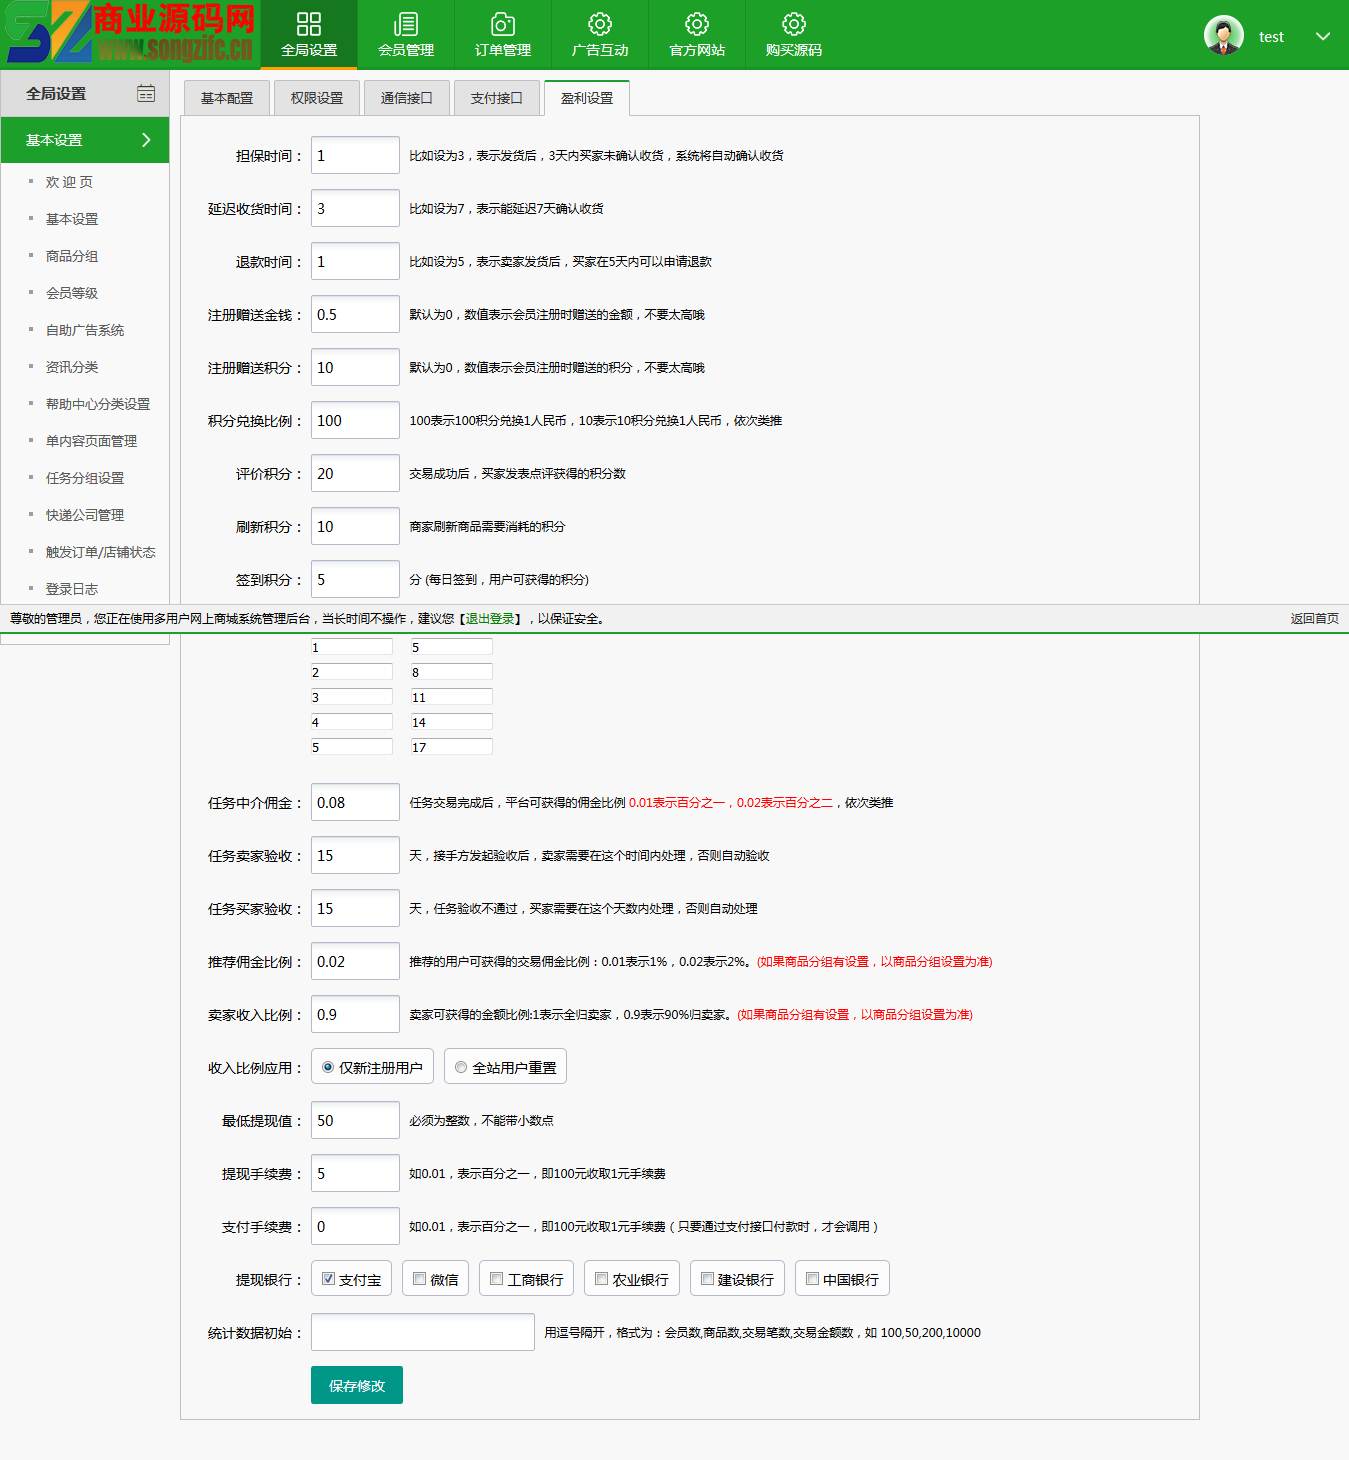Click the 退出登录 link
Viewport: 1349px width, 1460px height.
490,619
